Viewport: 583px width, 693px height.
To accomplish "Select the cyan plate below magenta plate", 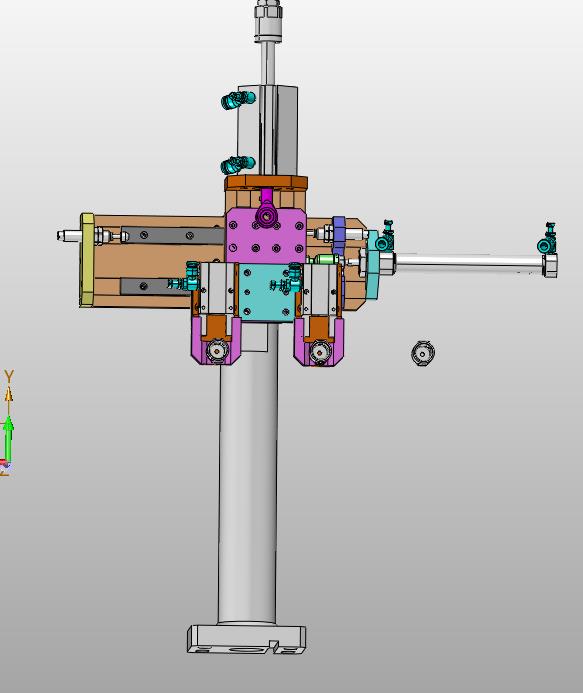I will [265, 292].
